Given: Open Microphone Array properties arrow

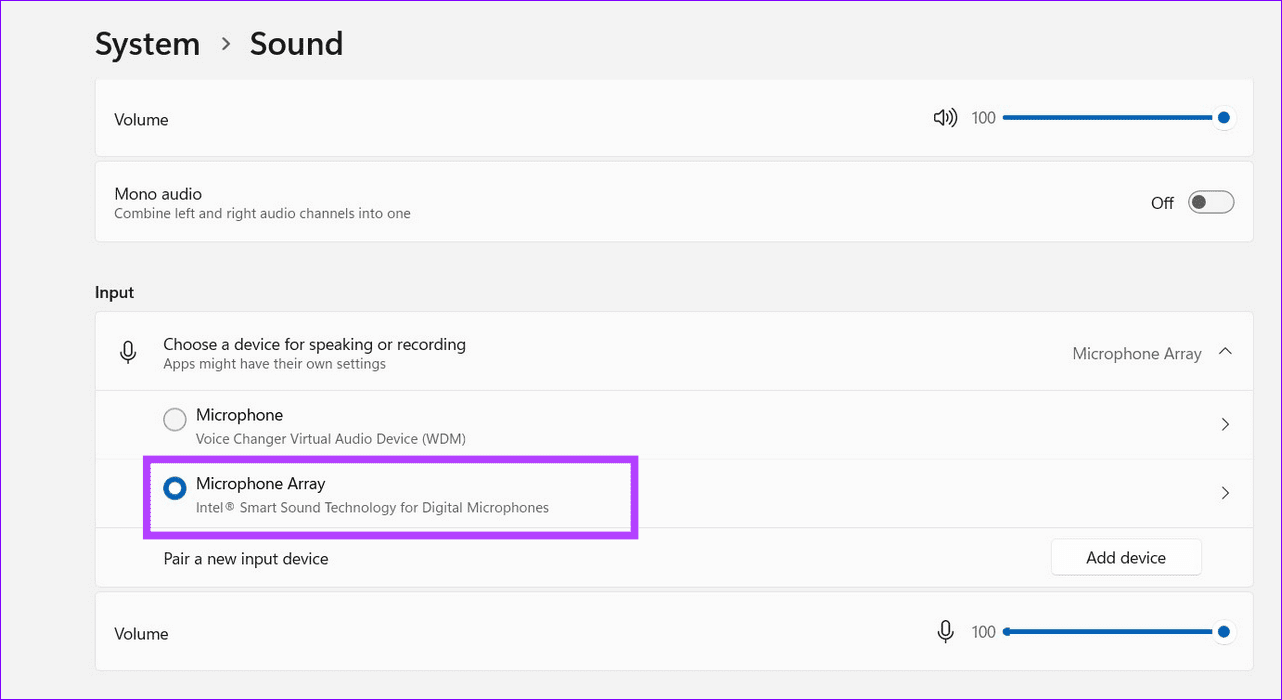Looking at the screenshot, I should click(1225, 493).
